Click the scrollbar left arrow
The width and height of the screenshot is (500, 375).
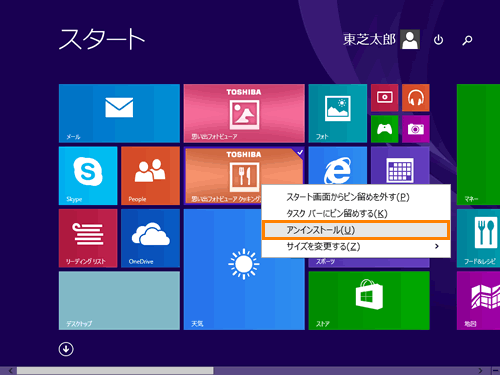click(11, 370)
